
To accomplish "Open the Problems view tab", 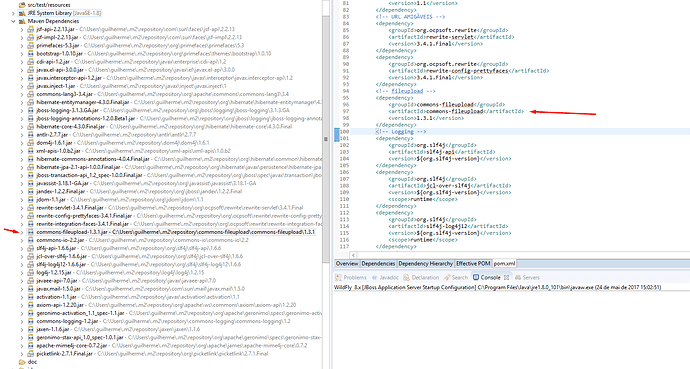I will pyautogui.click(x=351, y=278).
